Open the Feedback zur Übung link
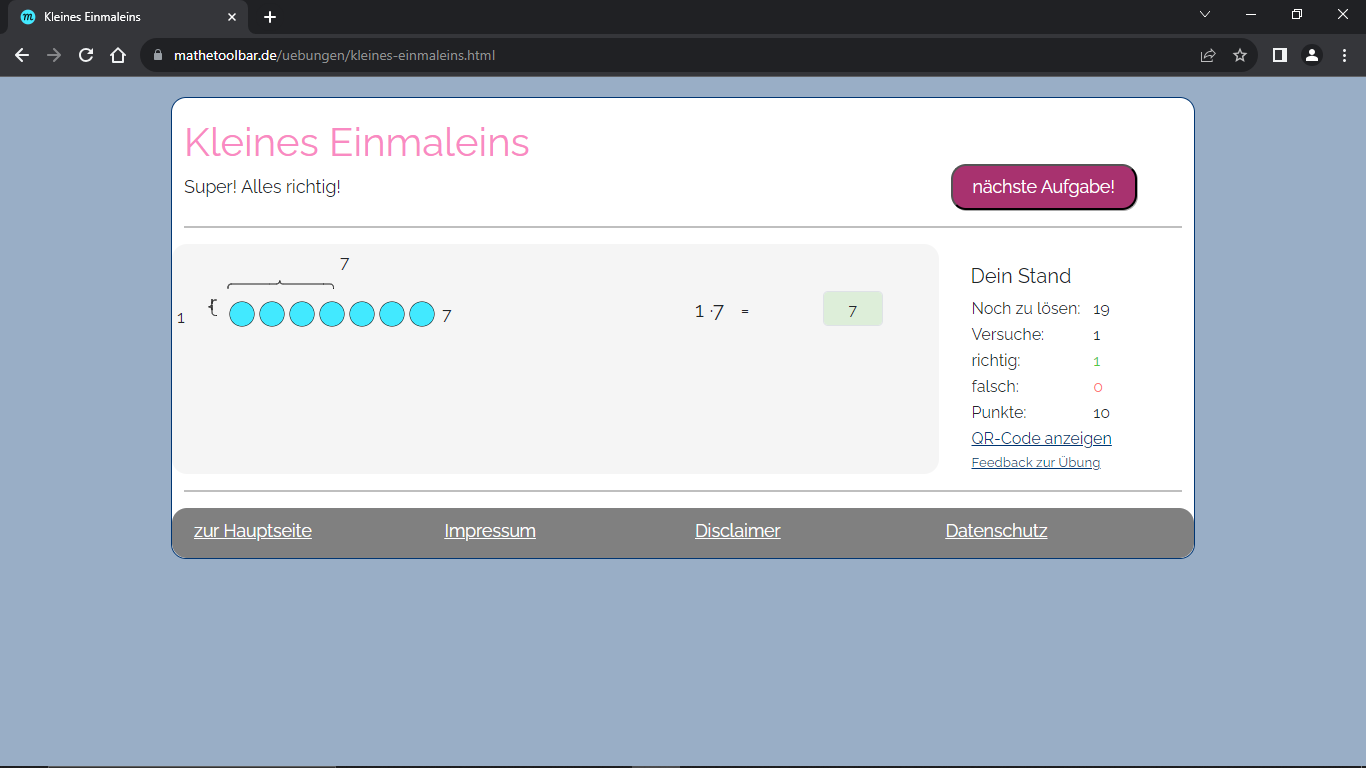Image resolution: width=1366 pixels, height=768 pixels. [x=1035, y=463]
